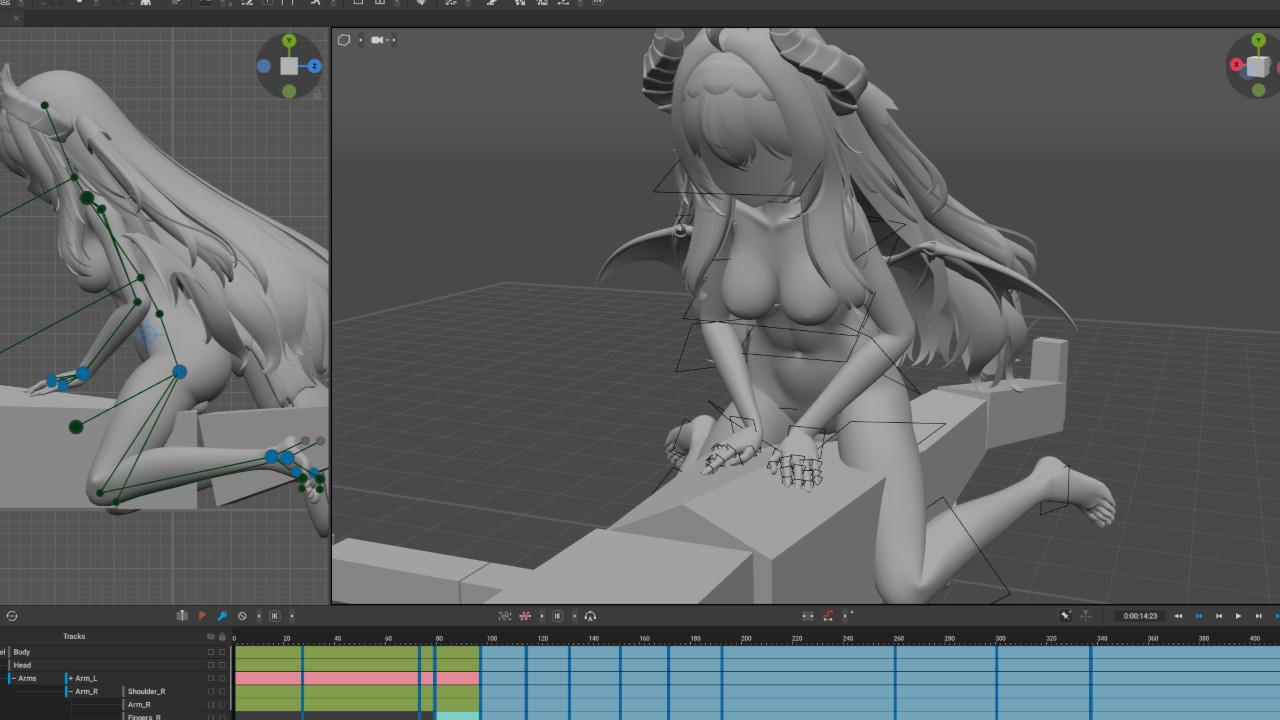This screenshot has height=720, width=1280.
Task: Click the red interpolation curve icon
Action: click(827, 616)
